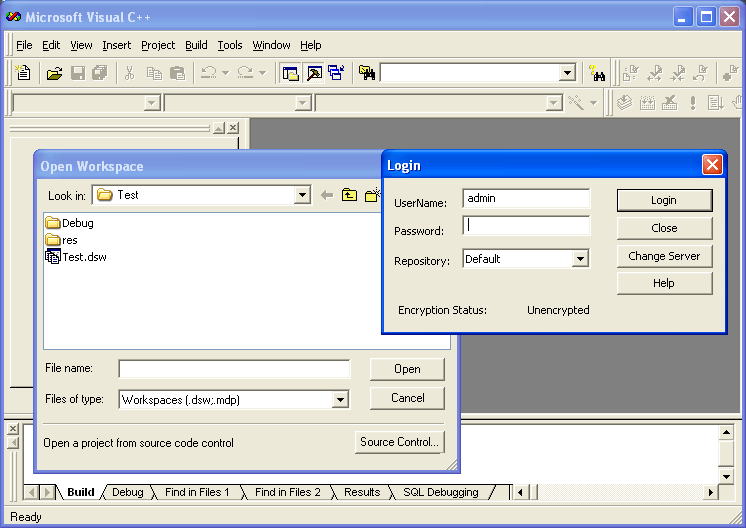Viewport: 746px width, 528px height.
Task: Click the Build grid toolbar icon
Action: tap(648, 102)
